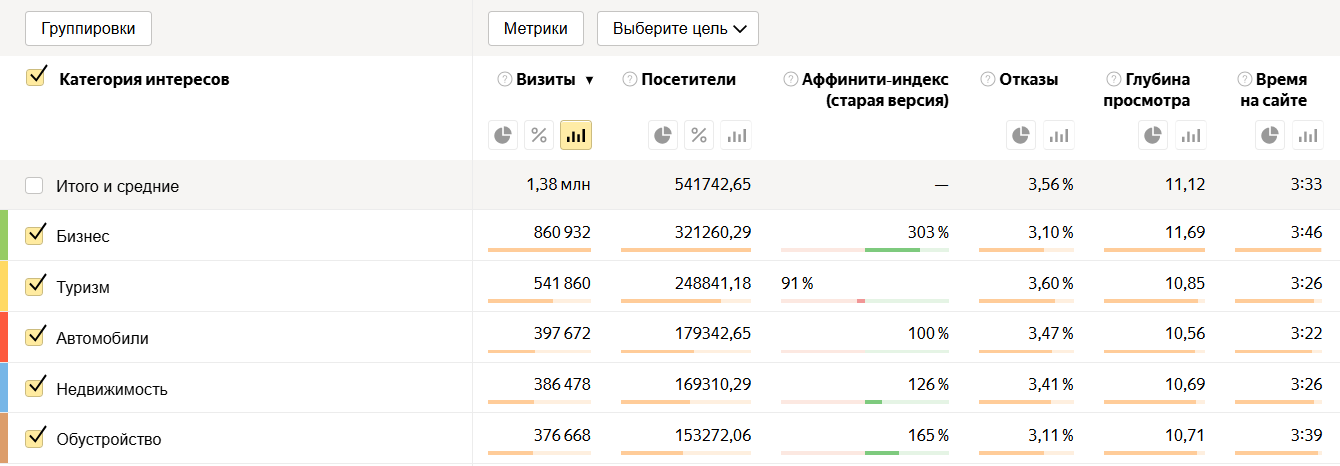1340x466 pixels.
Task: Open help icon next to Аффинити-индекс
Action: 791,80
